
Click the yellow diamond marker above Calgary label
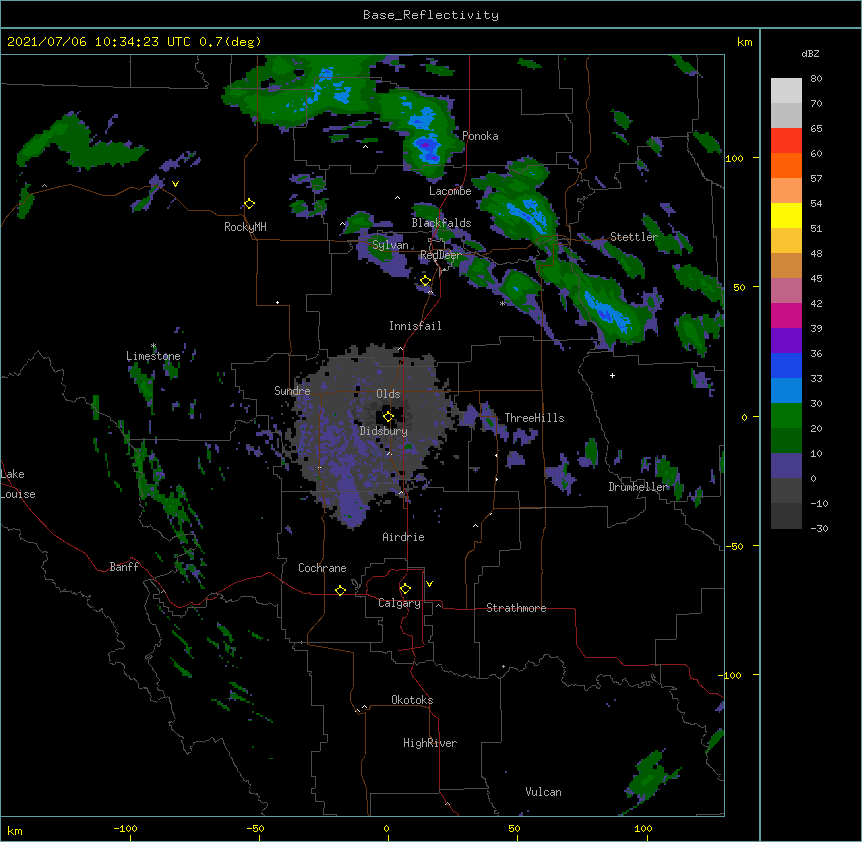405,589
